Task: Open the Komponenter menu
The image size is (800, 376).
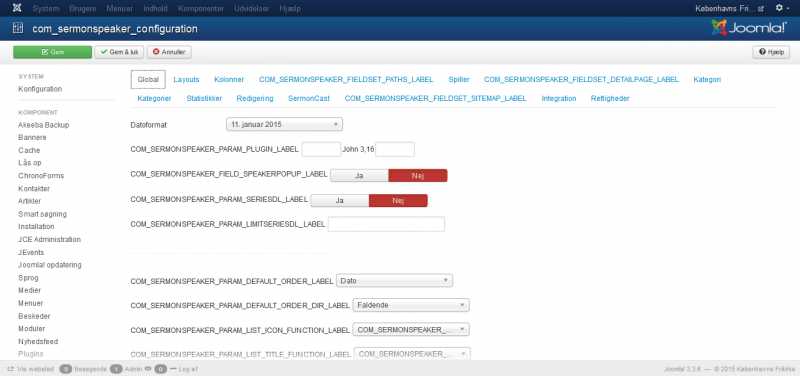Action: (x=201, y=9)
